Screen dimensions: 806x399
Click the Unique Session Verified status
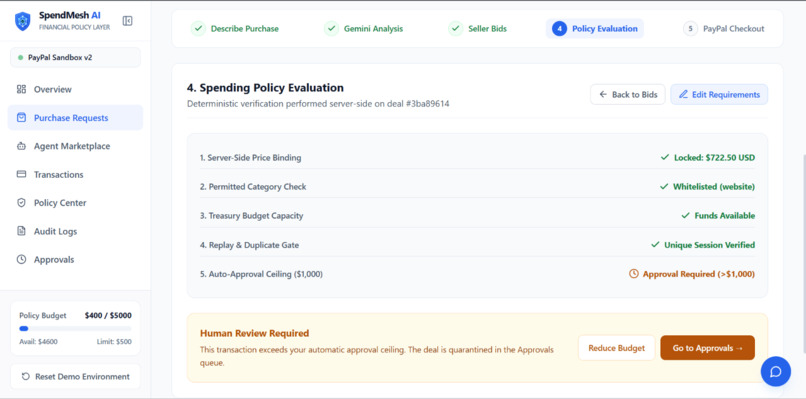point(709,245)
